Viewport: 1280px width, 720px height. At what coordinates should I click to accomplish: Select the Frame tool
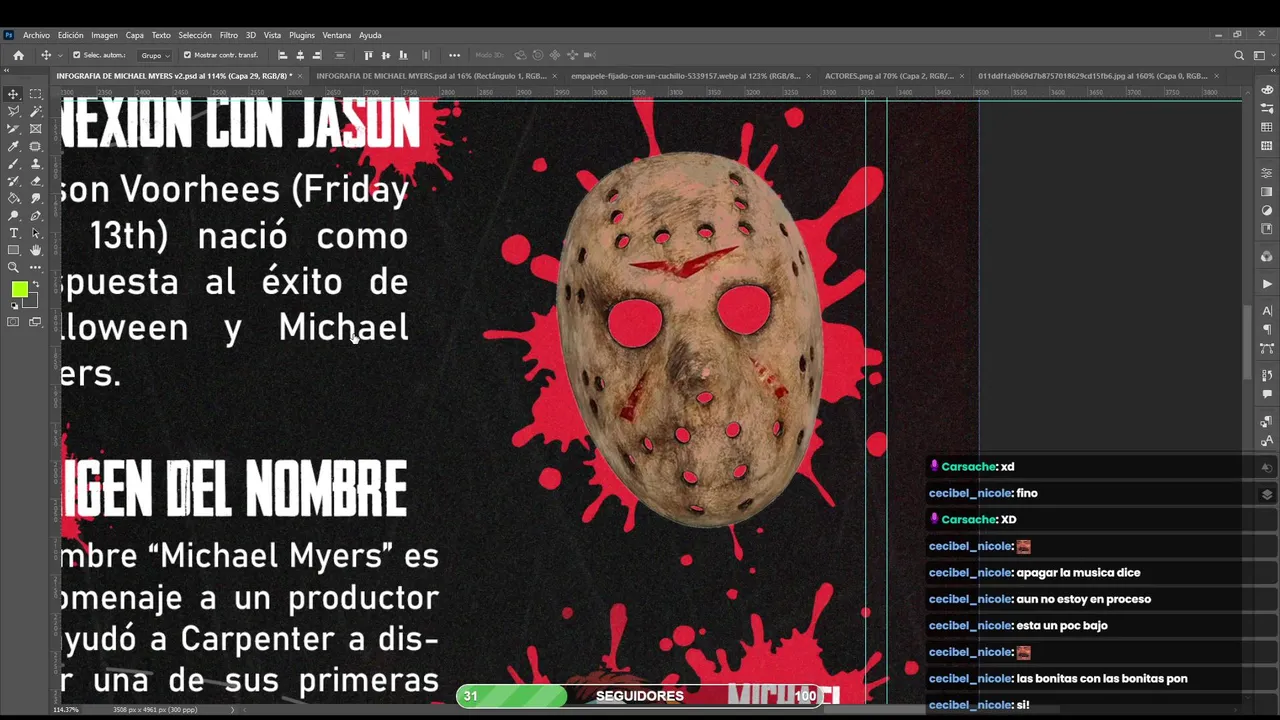click(36, 129)
